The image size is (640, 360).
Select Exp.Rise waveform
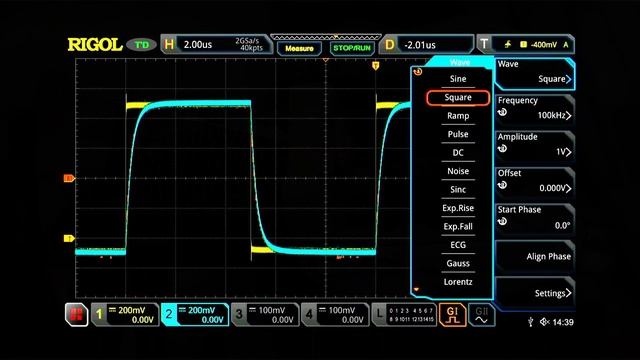coord(458,208)
